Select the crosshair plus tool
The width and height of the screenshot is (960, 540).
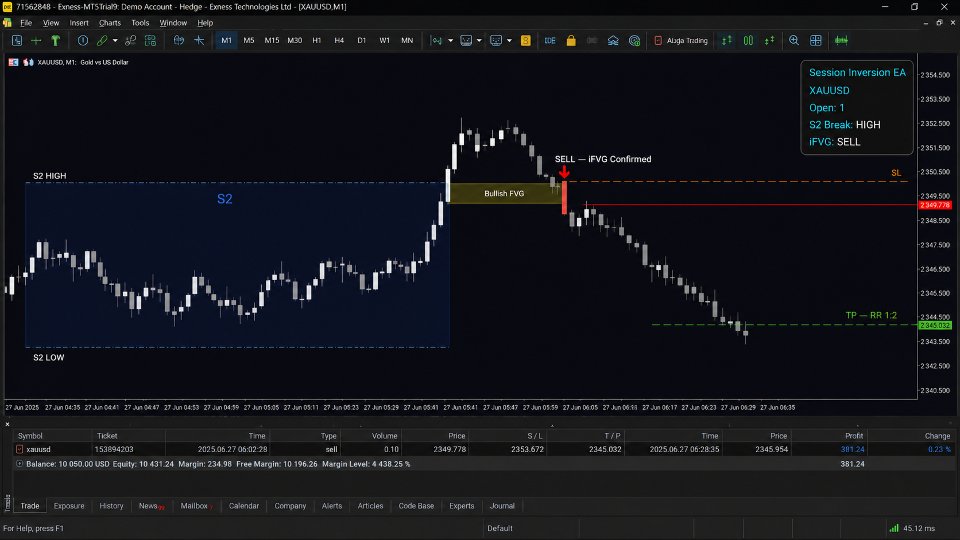(x=36, y=40)
